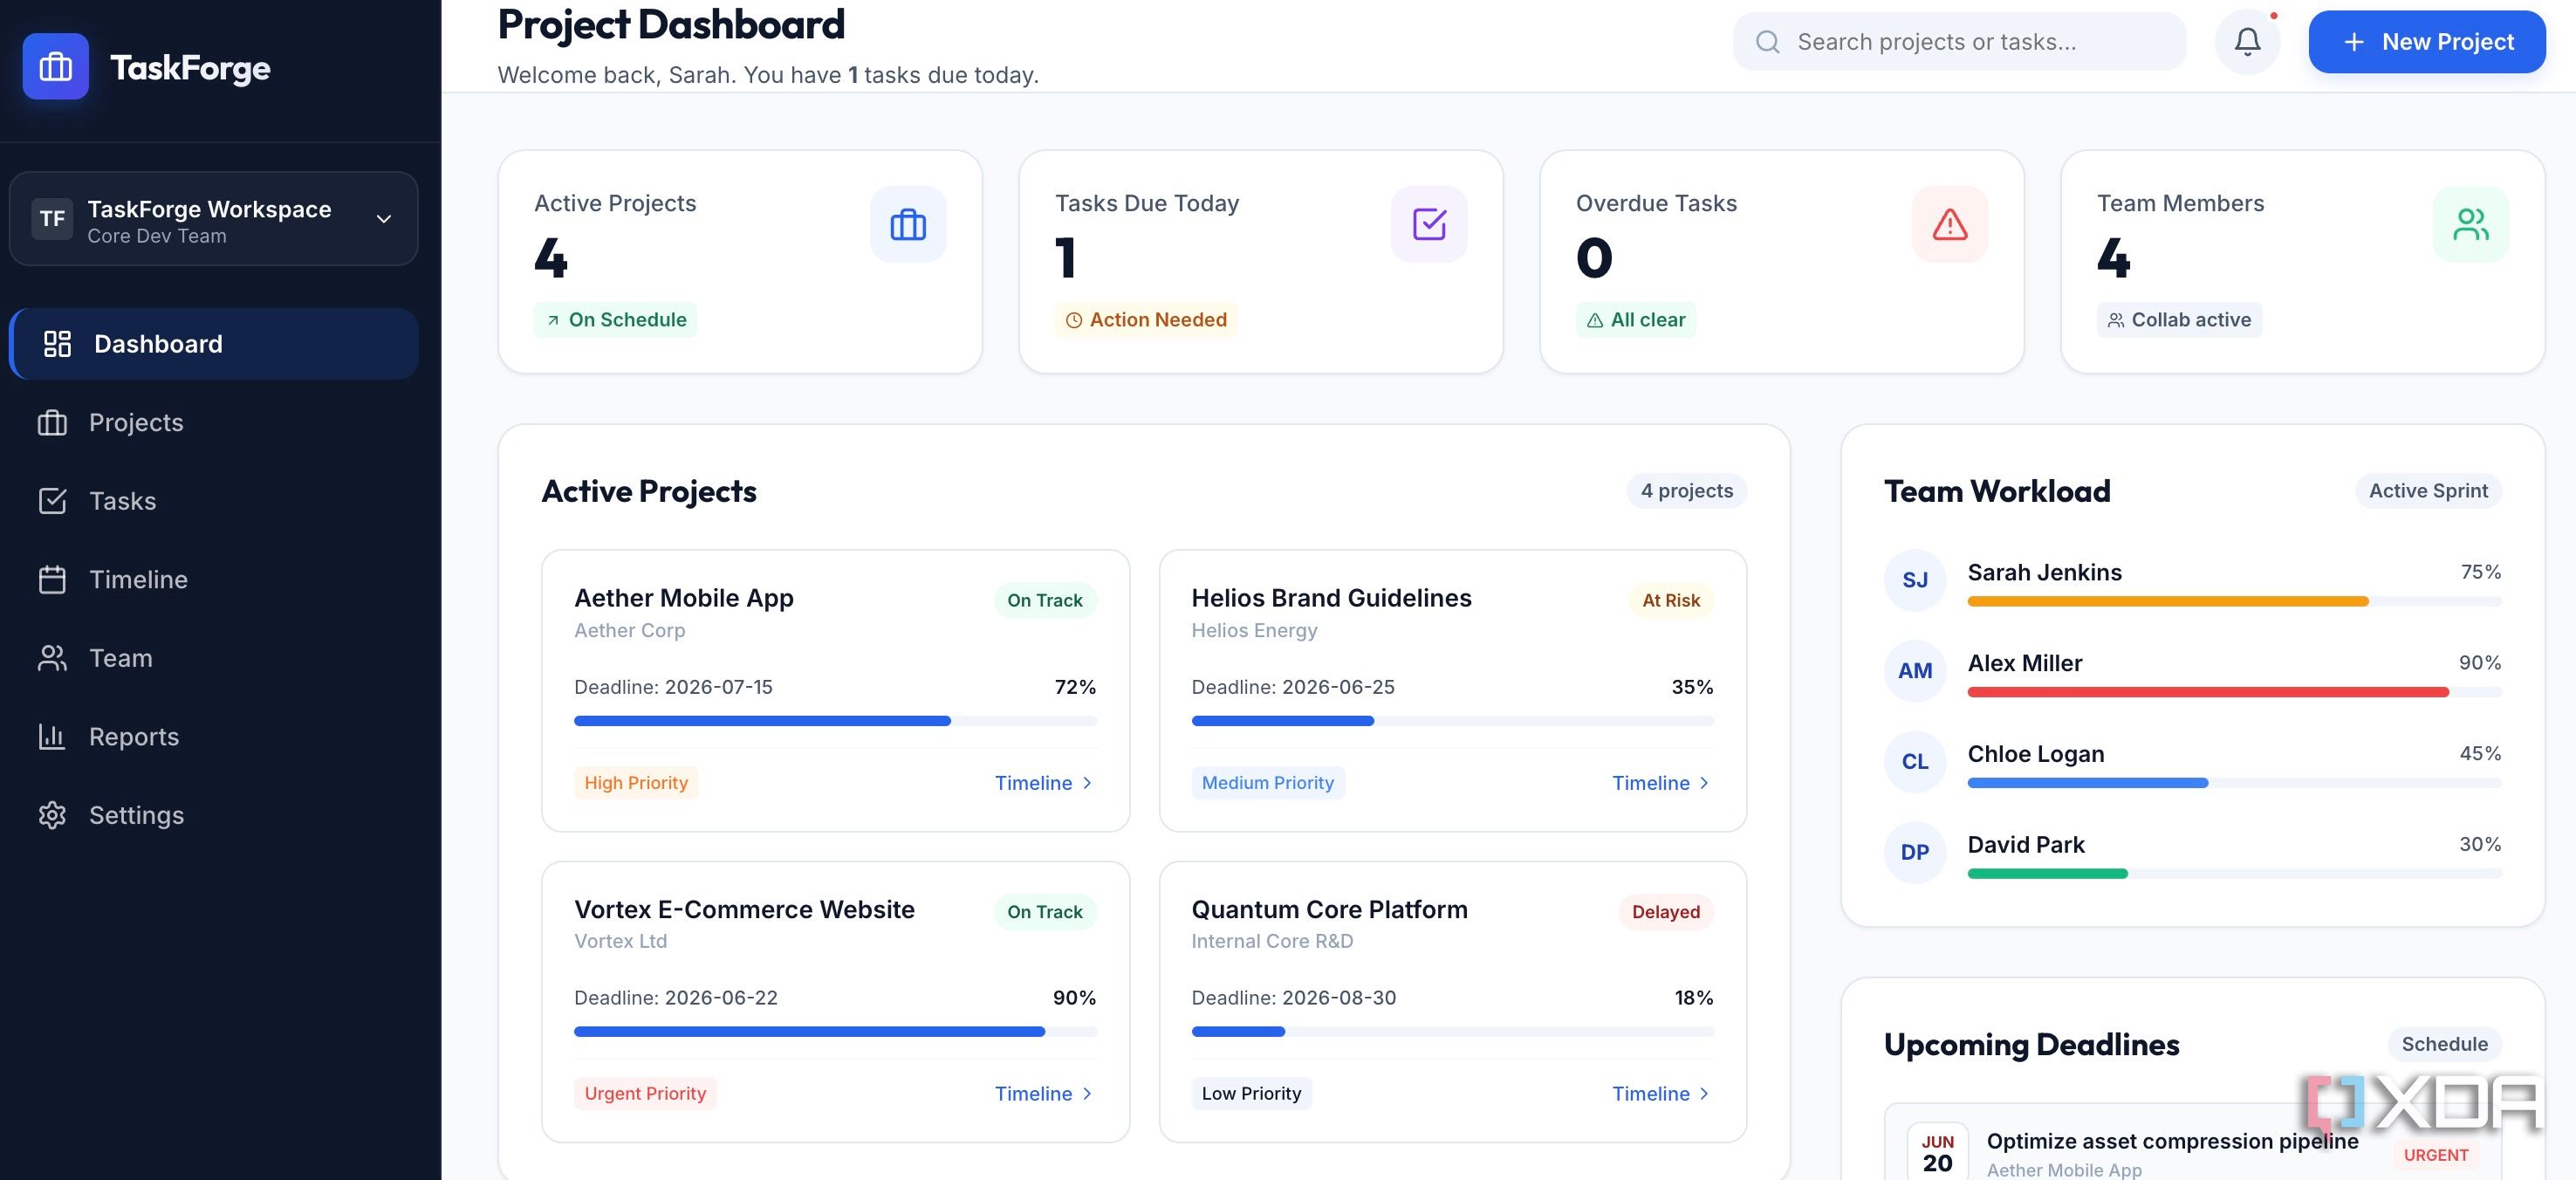Go to Dashboard in the sidebar
This screenshot has height=1180, width=2576.
pos(214,344)
